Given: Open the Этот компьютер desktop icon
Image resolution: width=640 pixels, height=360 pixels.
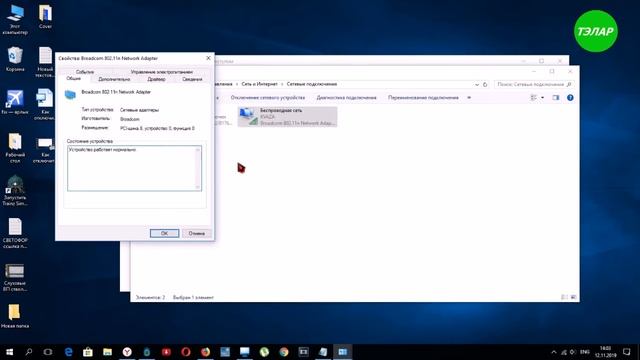Looking at the screenshot, I should coord(15,20).
